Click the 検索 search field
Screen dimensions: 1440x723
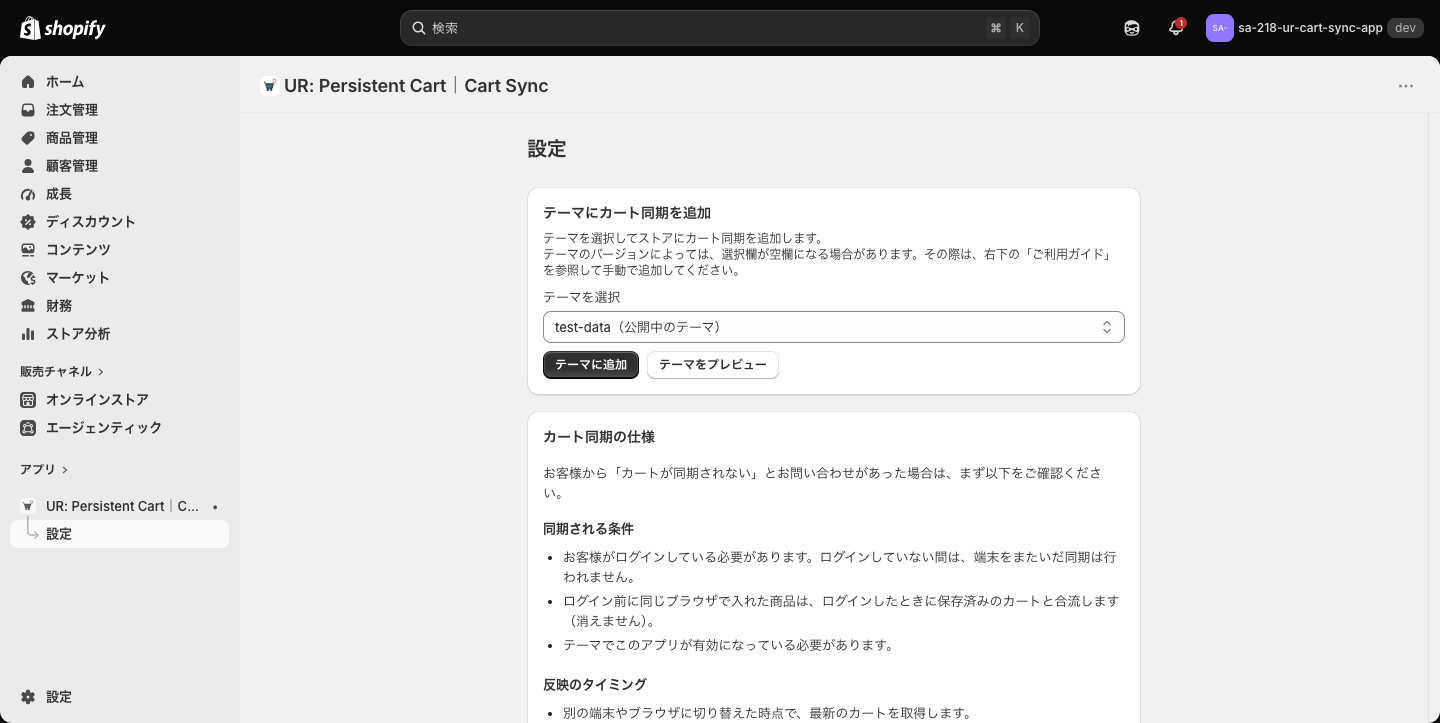[x=720, y=28]
